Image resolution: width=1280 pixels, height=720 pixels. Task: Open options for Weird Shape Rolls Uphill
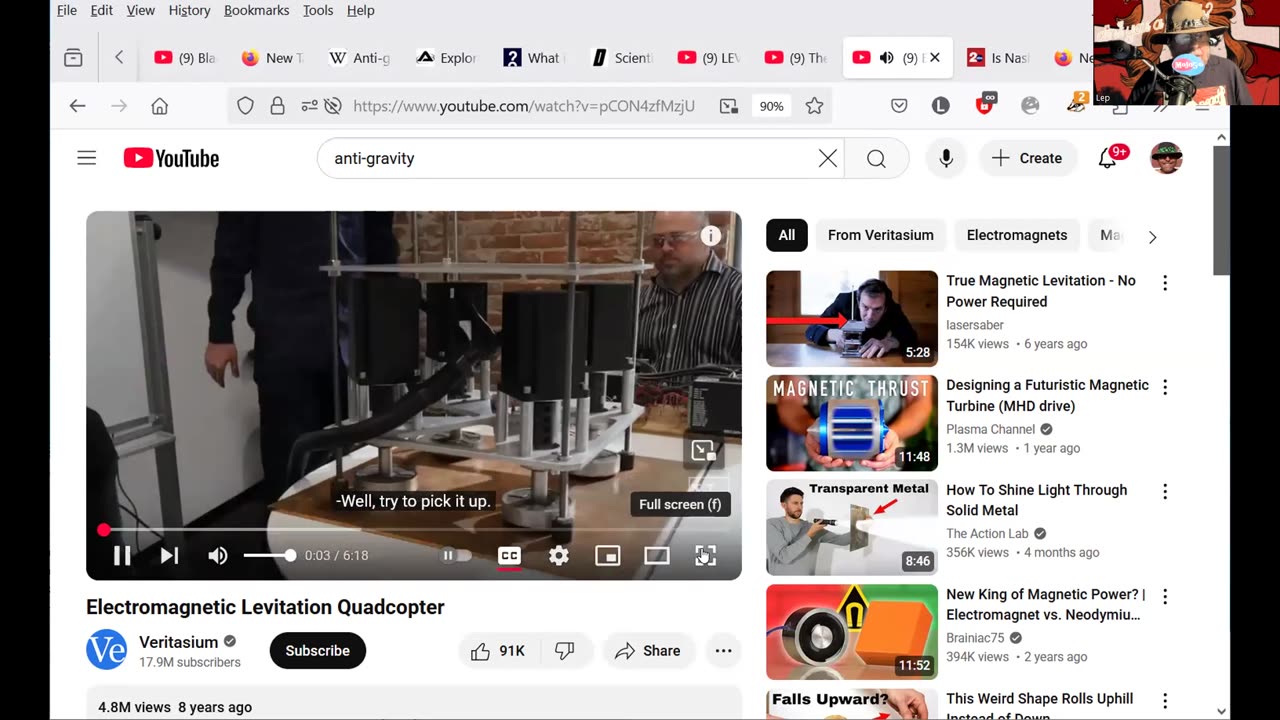click(x=1165, y=701)
